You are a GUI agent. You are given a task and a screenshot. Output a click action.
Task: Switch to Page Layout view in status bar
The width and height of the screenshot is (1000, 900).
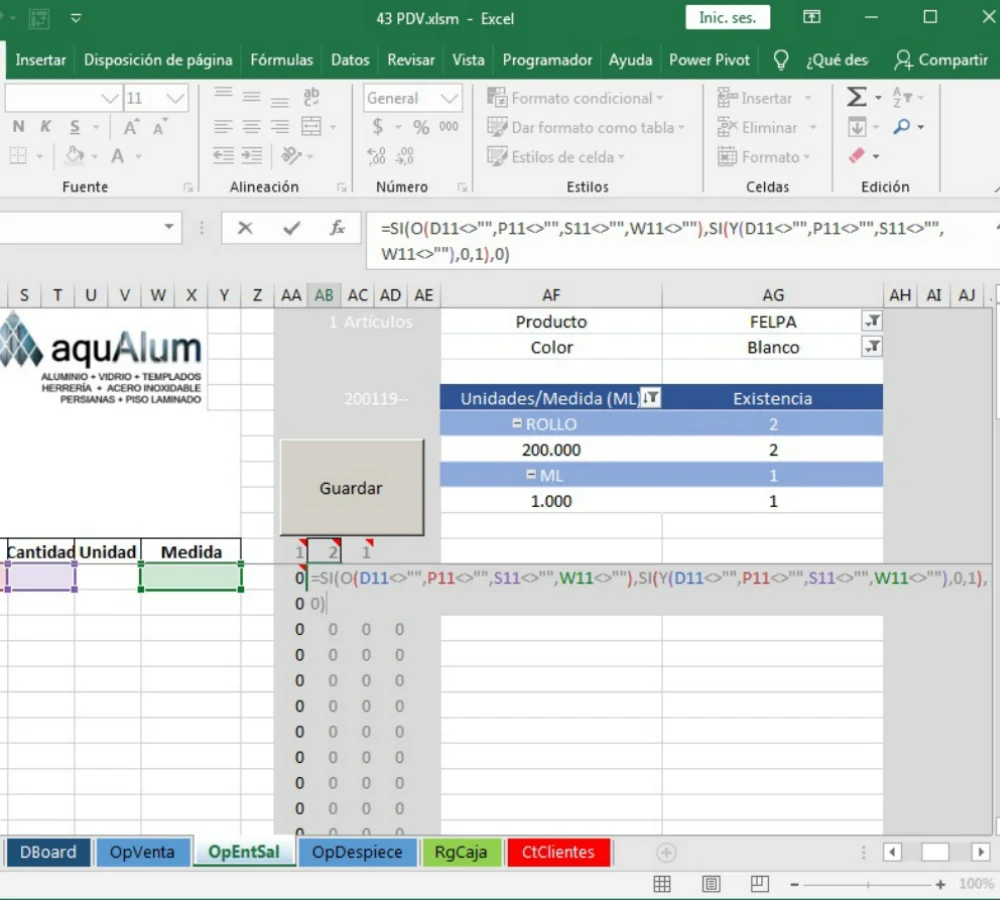click(710, 884)
